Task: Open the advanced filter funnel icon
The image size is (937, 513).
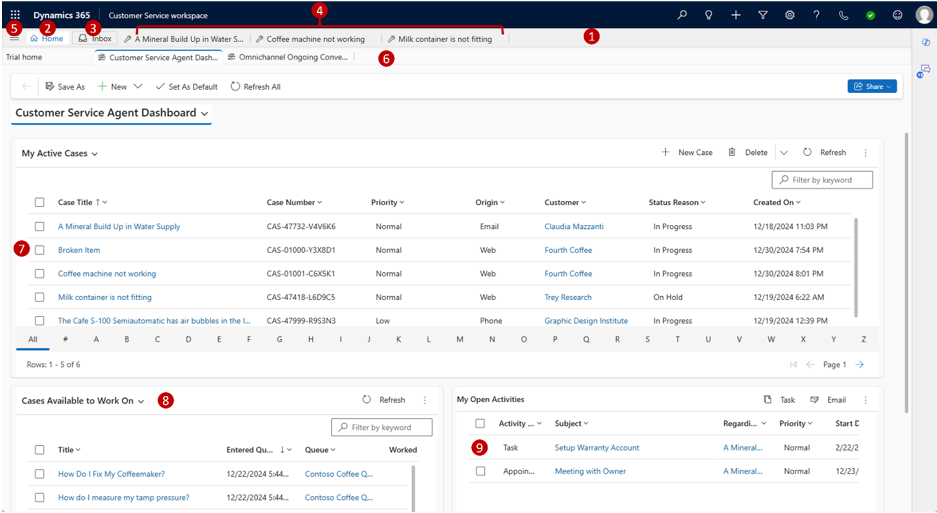Action: click(x=763, y=15)
